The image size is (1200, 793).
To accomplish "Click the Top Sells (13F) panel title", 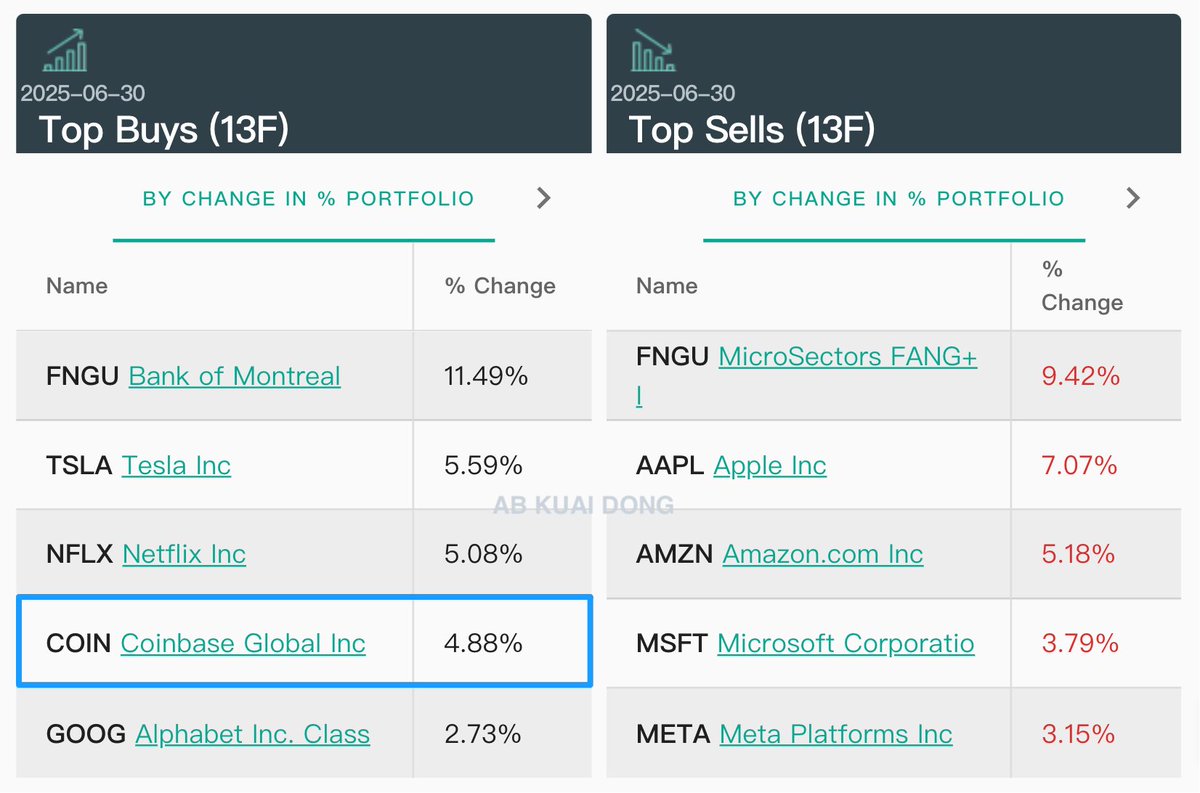I will click(x=752, y=129).
